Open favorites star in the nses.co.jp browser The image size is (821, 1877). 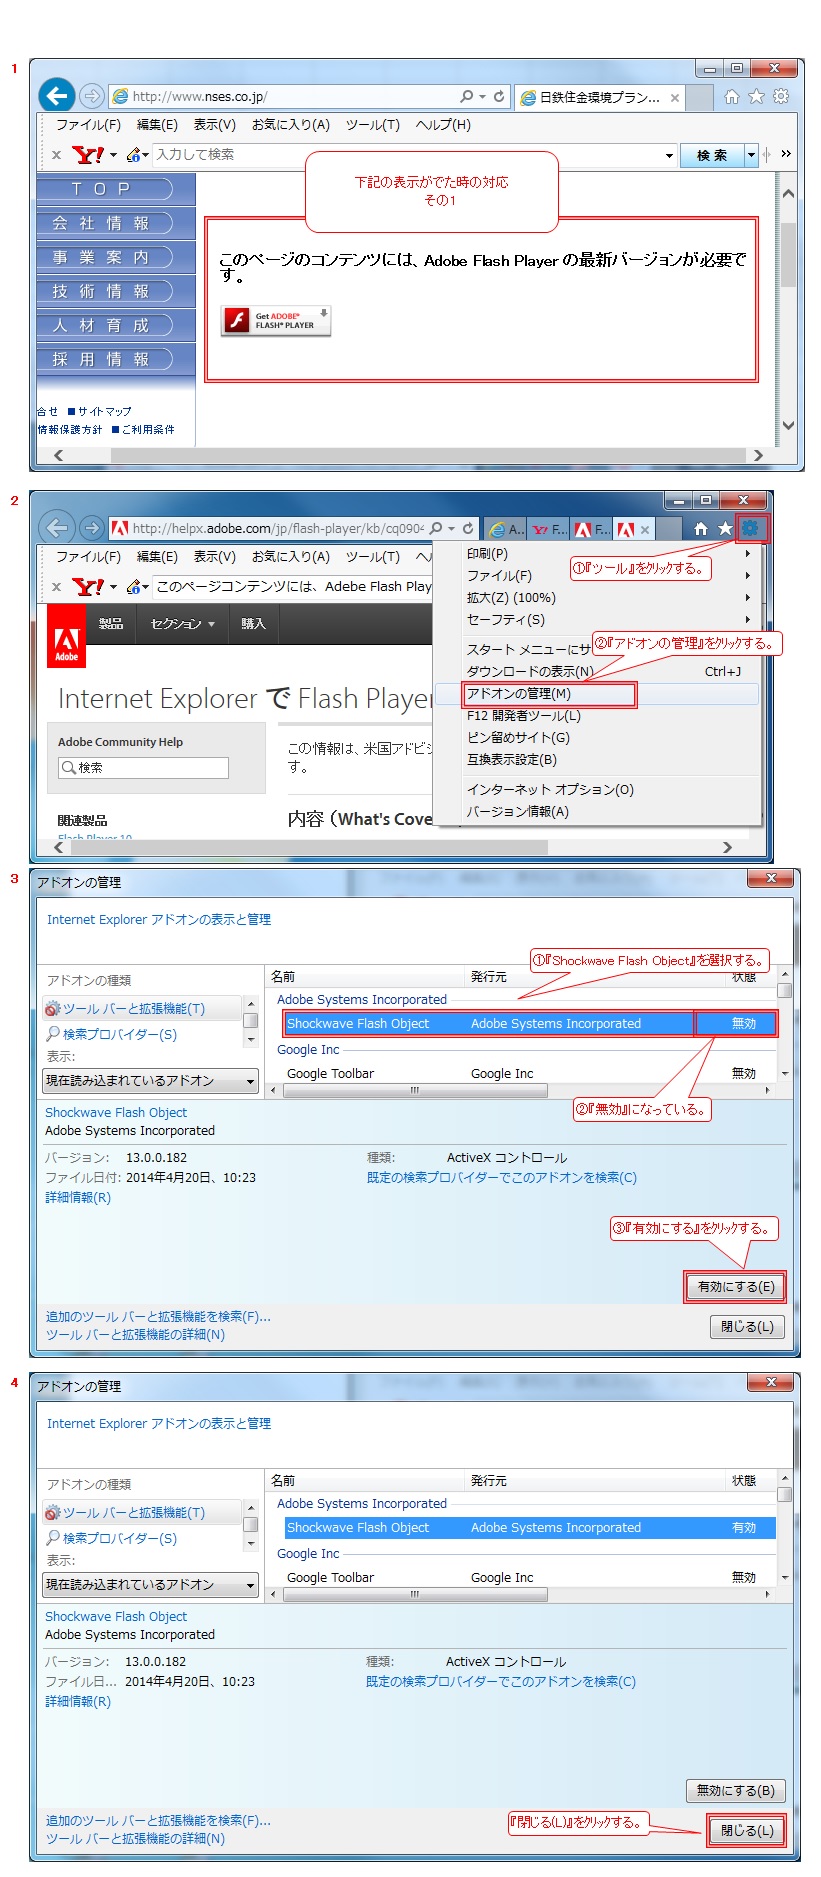pyautogui.click(x=756, y=96)
